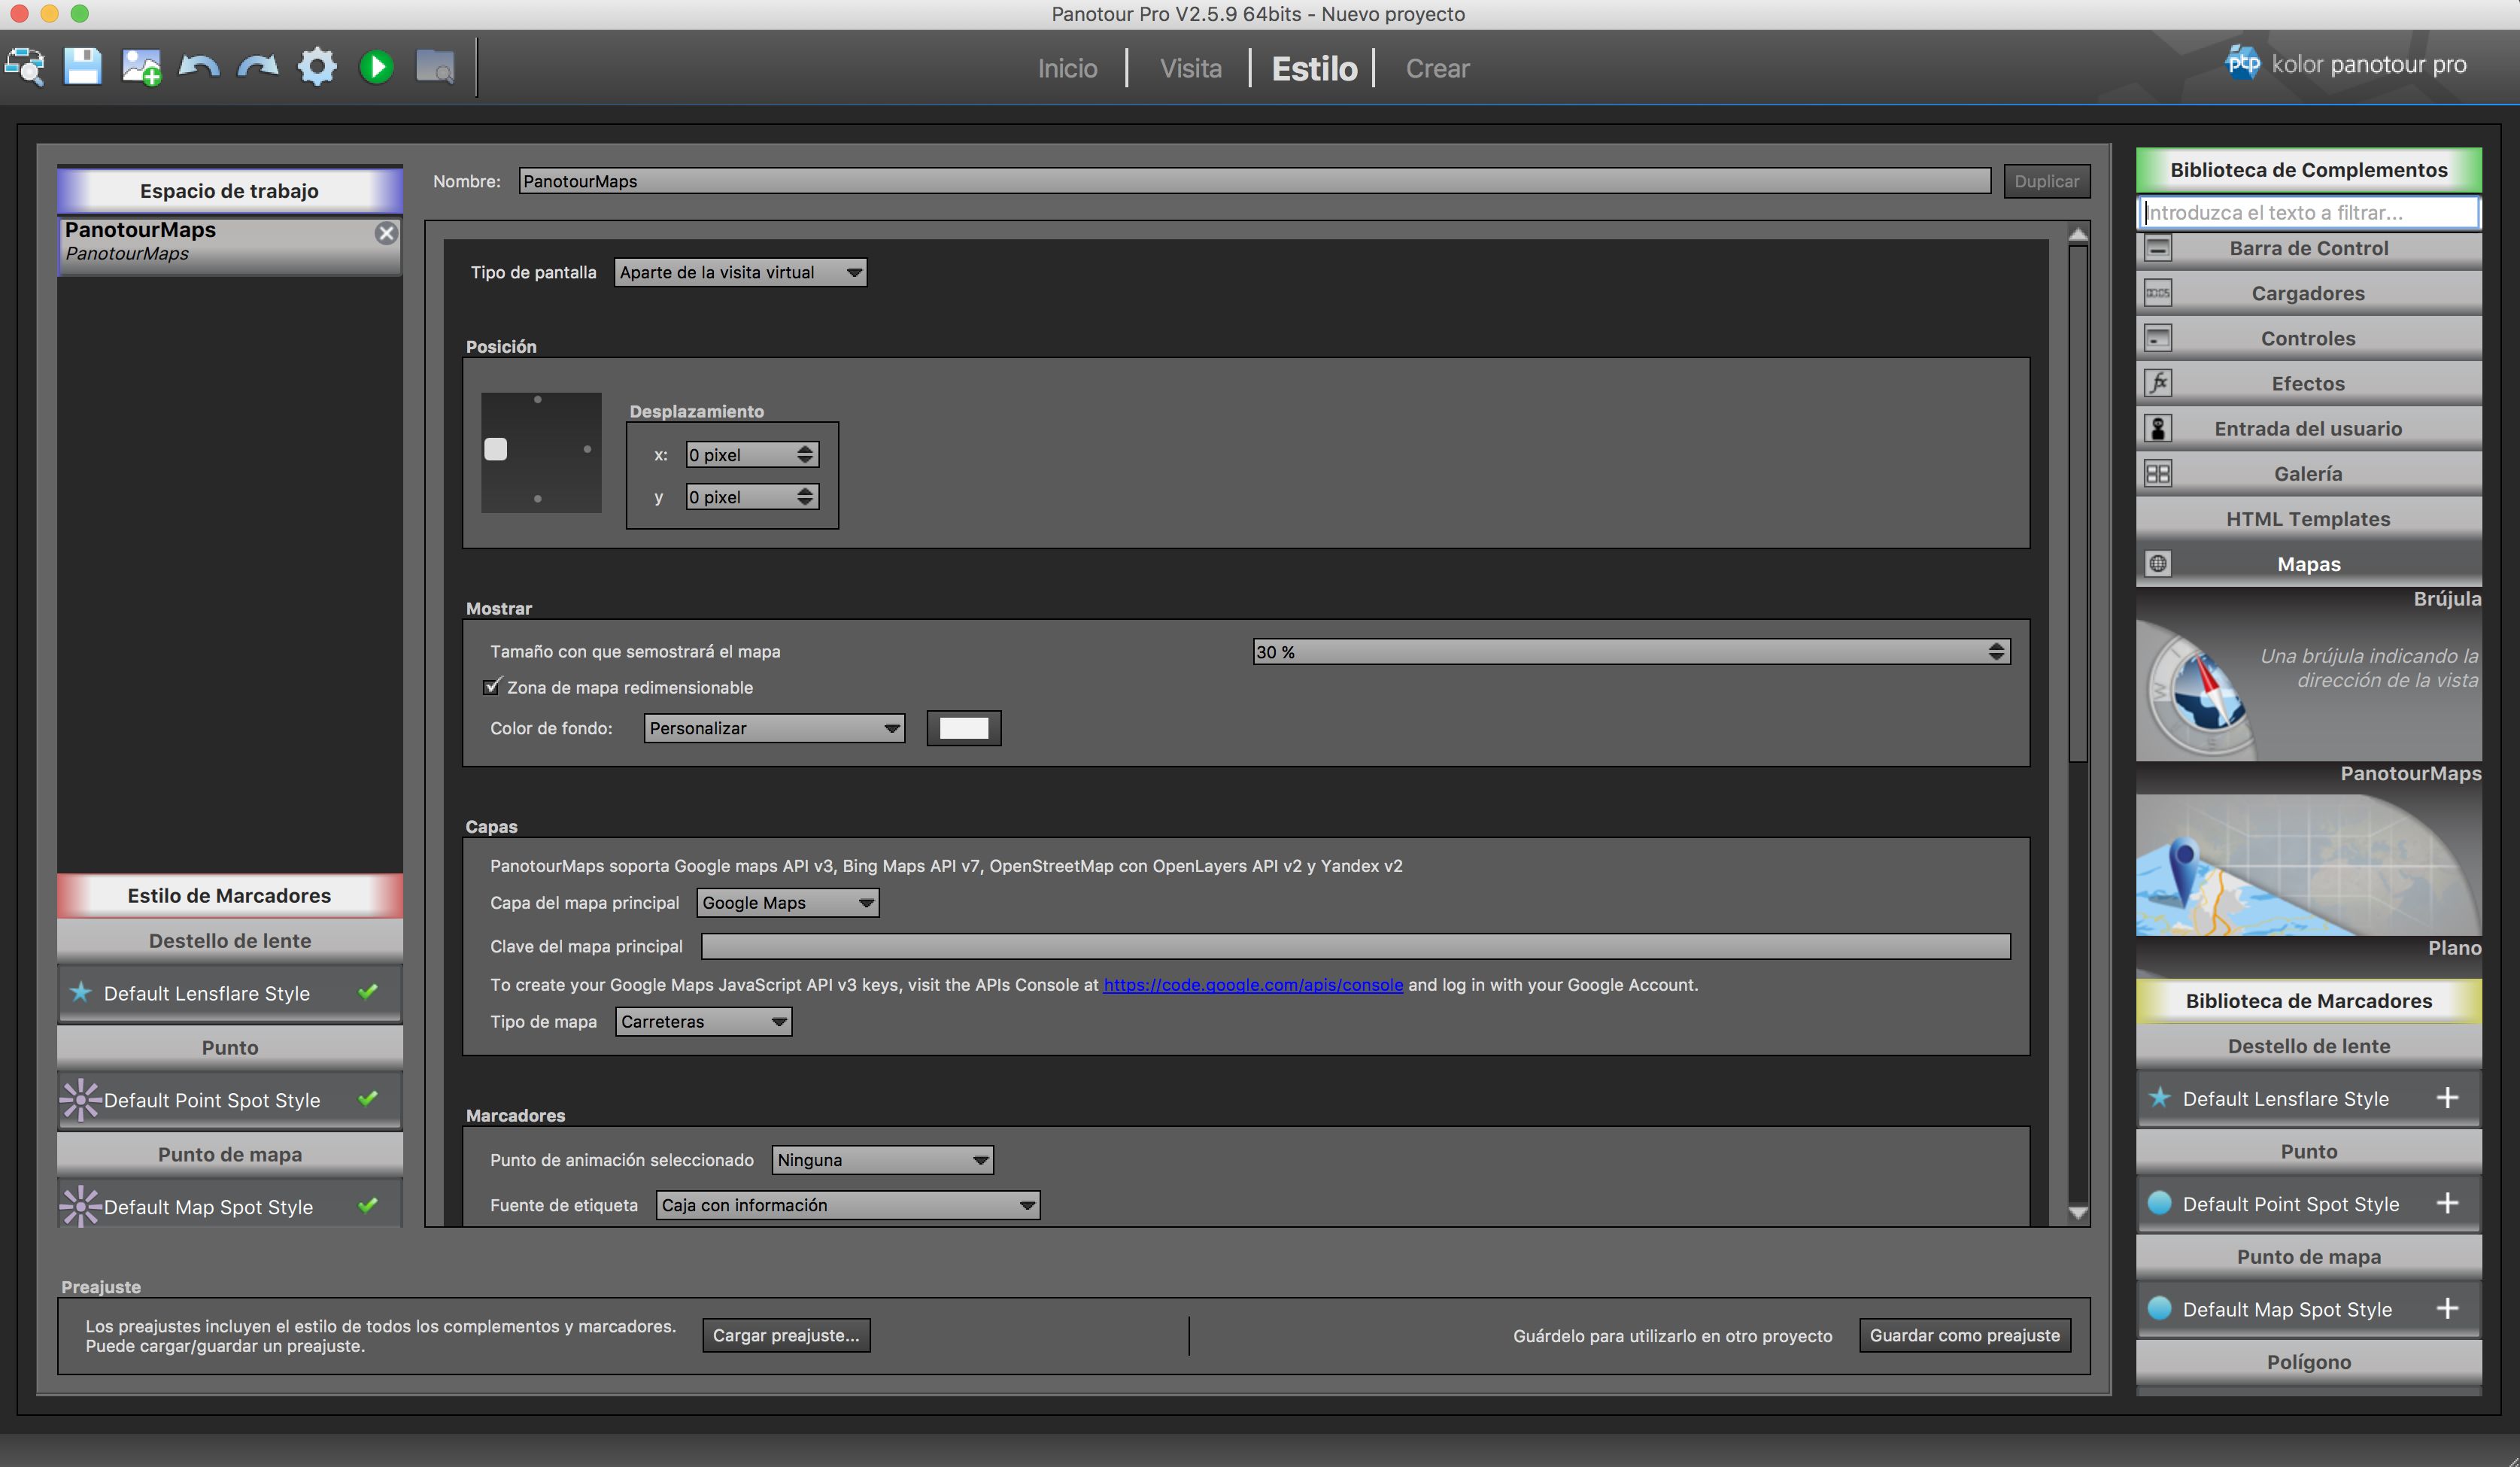
Task: Click the settings panel vertical scrollbar
Action: (x=2077, y=503)
